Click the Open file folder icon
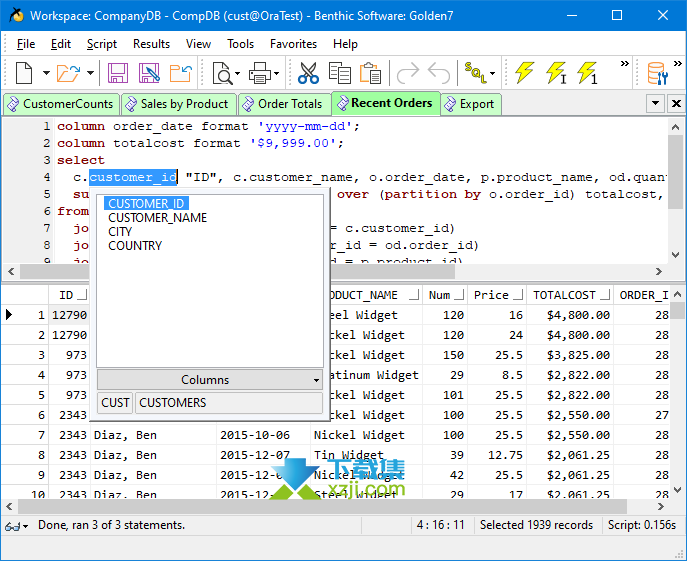Screen dimensions: 687x561 [x=68, y=73]
